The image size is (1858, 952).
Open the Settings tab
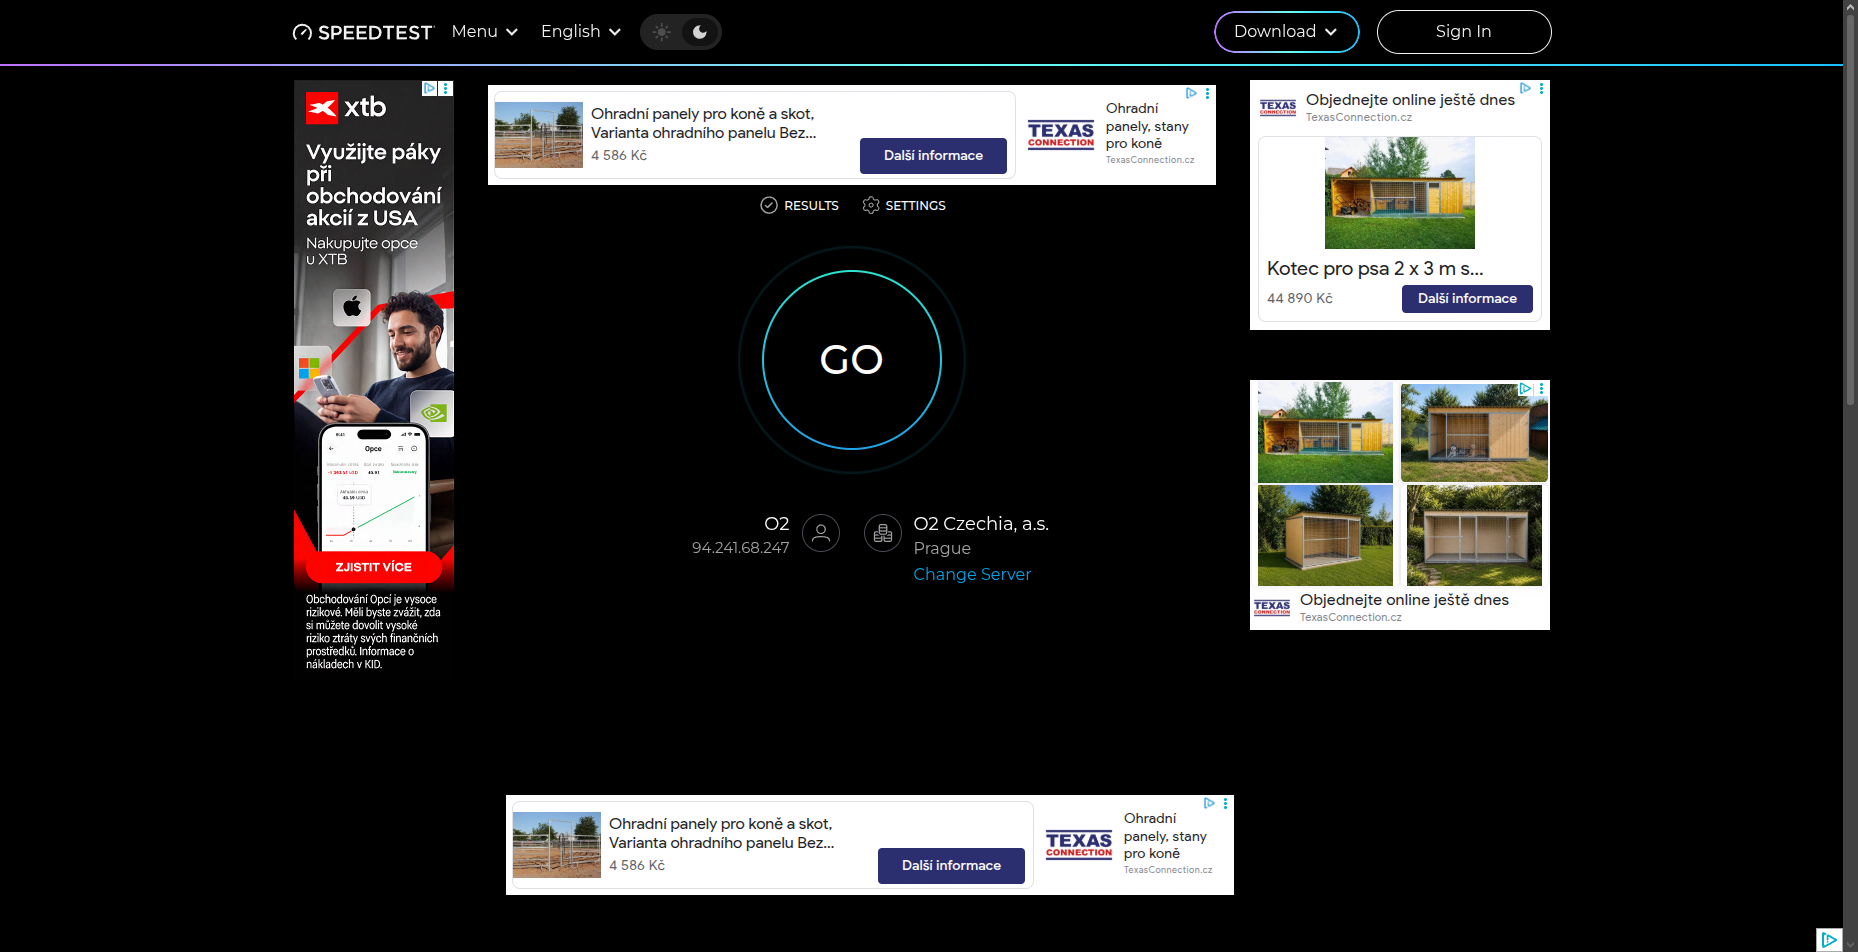coord(904,205)
